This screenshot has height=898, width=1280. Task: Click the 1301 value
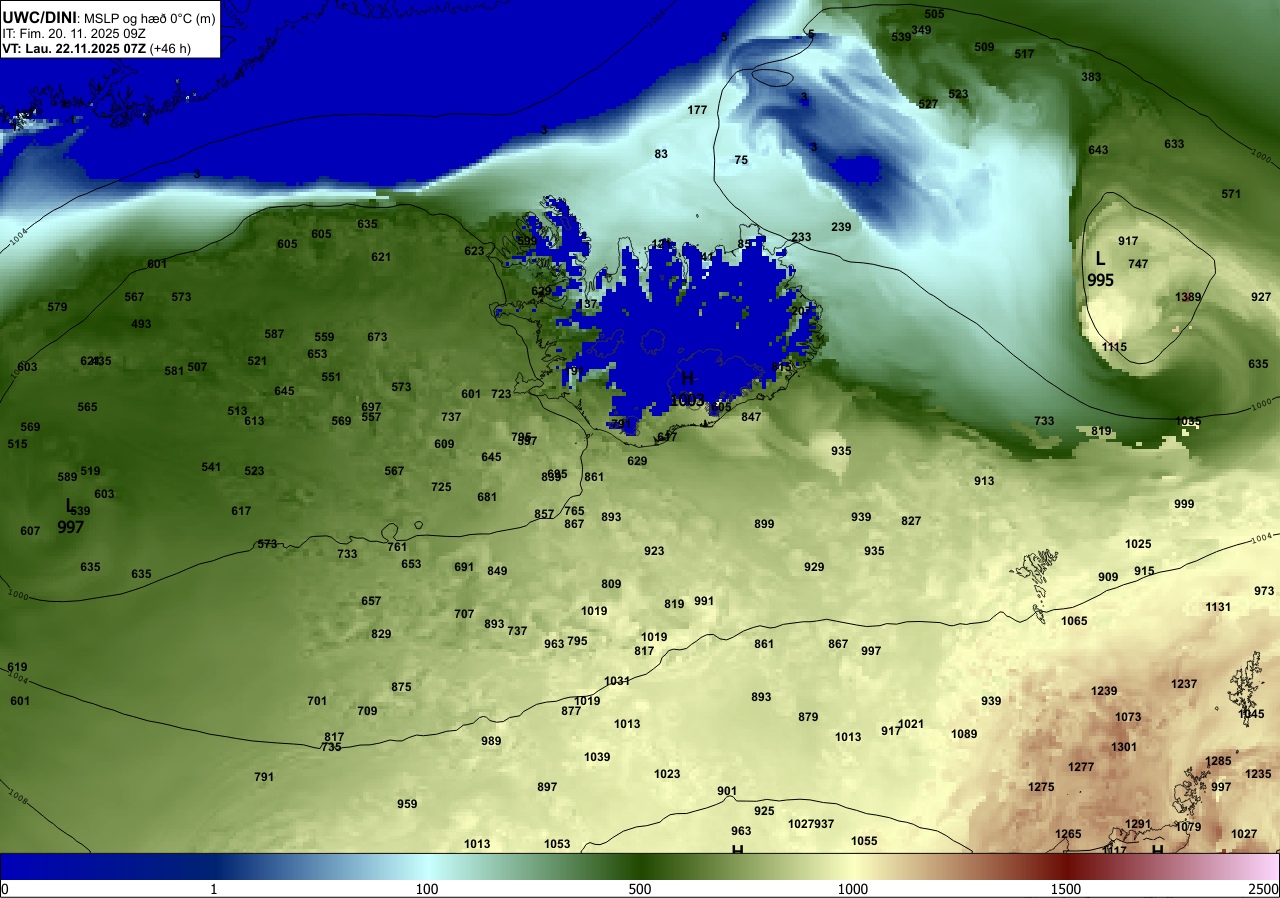(x=1124, y=747)
